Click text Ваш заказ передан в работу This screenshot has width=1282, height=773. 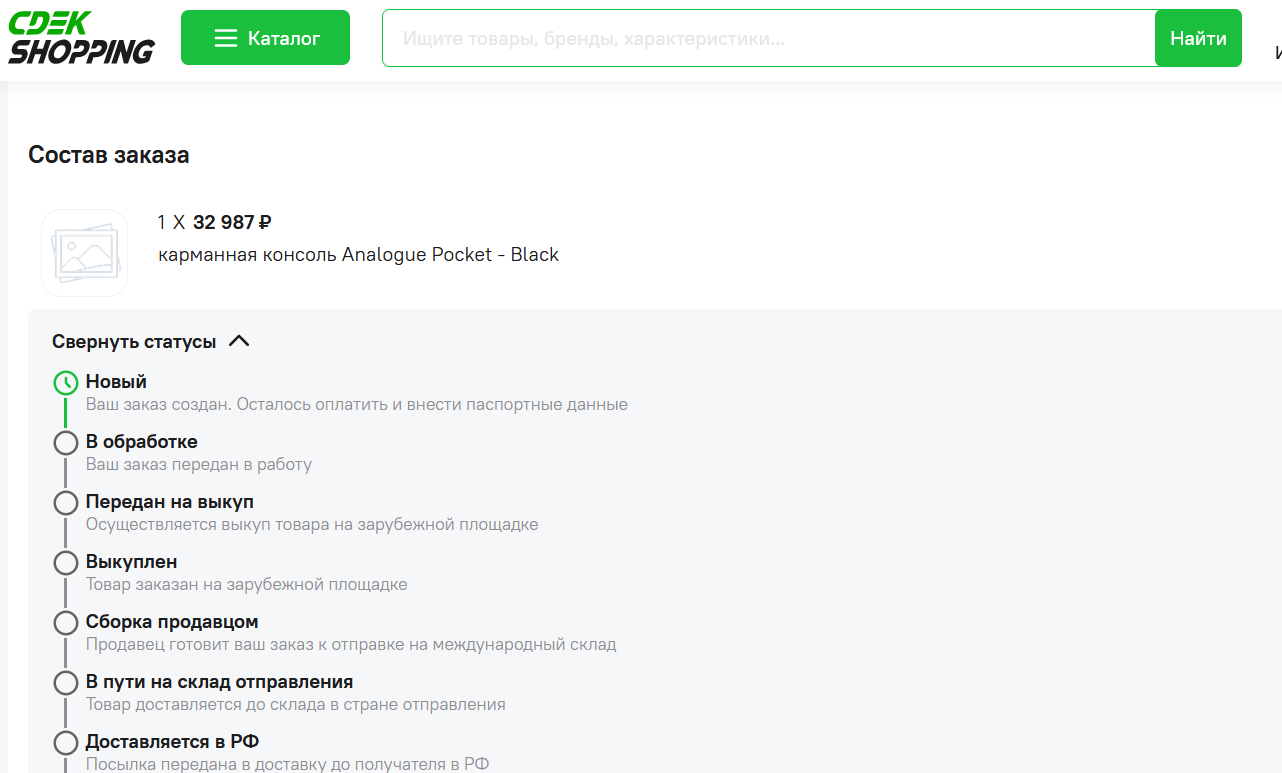click(199, 464)
